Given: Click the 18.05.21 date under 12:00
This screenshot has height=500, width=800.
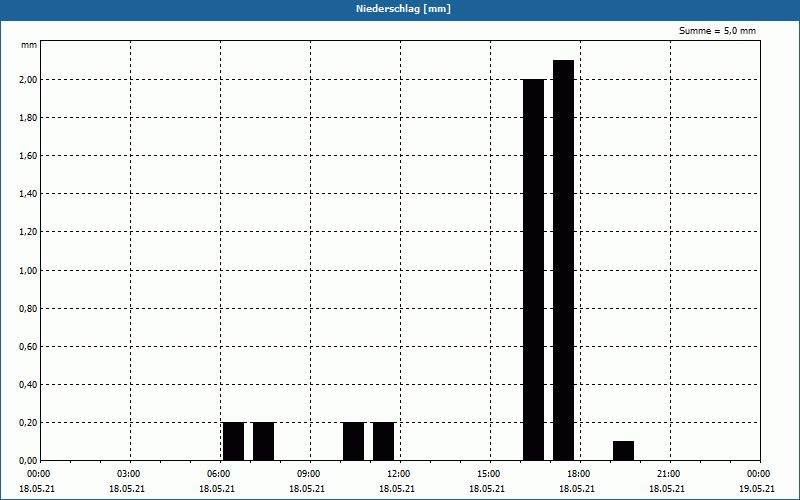Looking at the screenshot, I should click(x=396, y=489).
